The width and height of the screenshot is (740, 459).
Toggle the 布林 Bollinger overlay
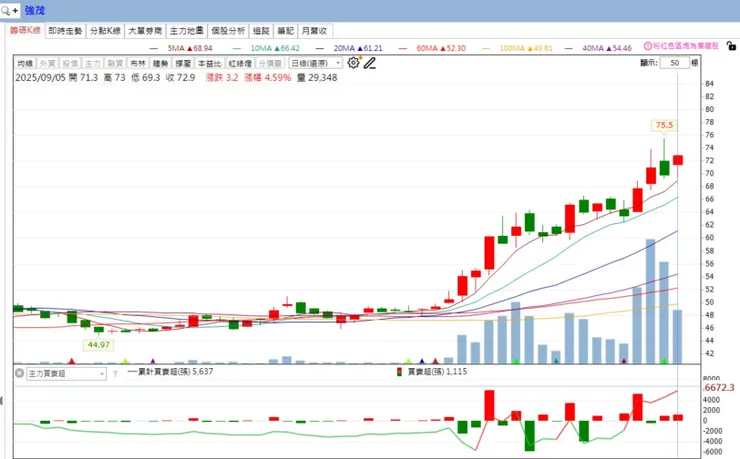138,63
